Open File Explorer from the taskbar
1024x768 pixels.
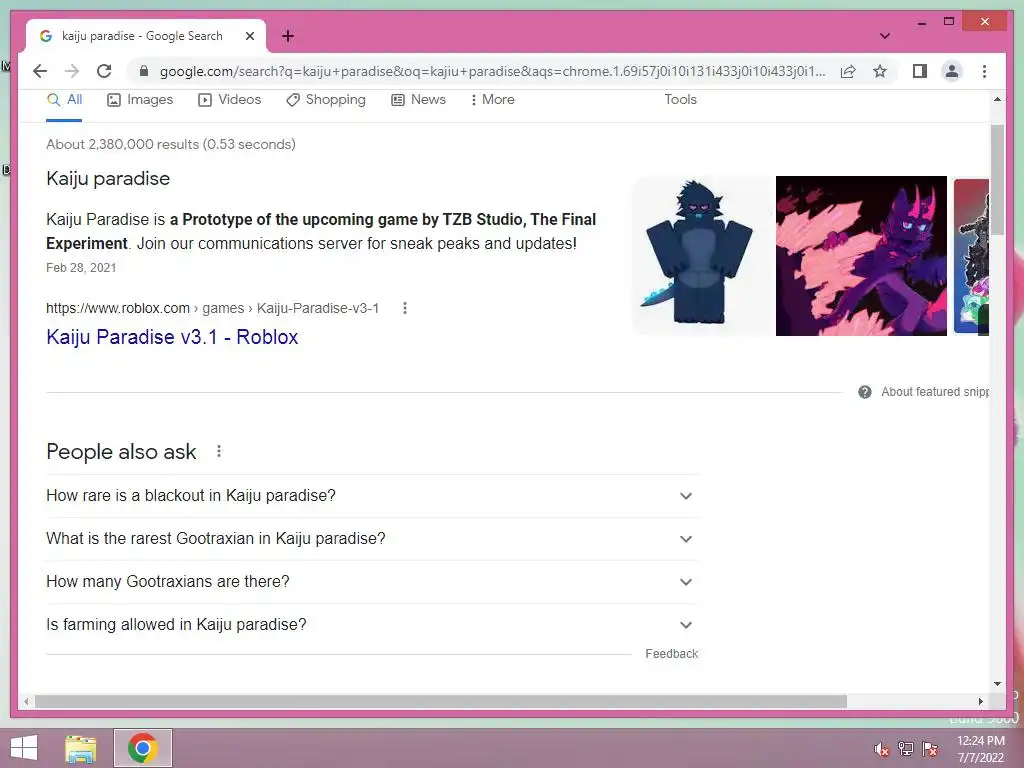click(x=81, y=748)
